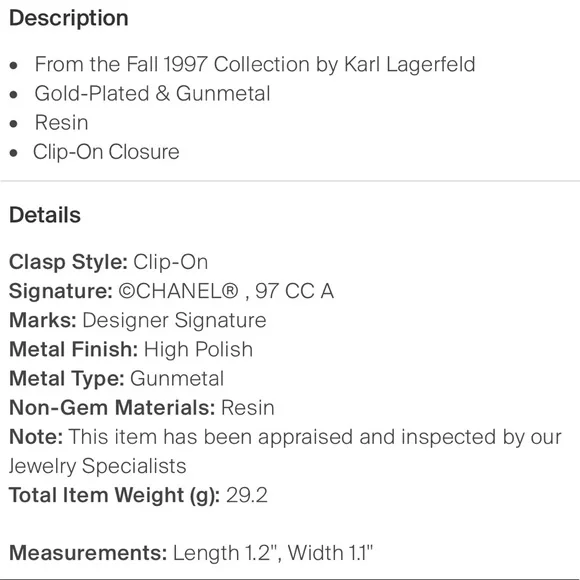Click the Clasp Style label

coord(68,262)
